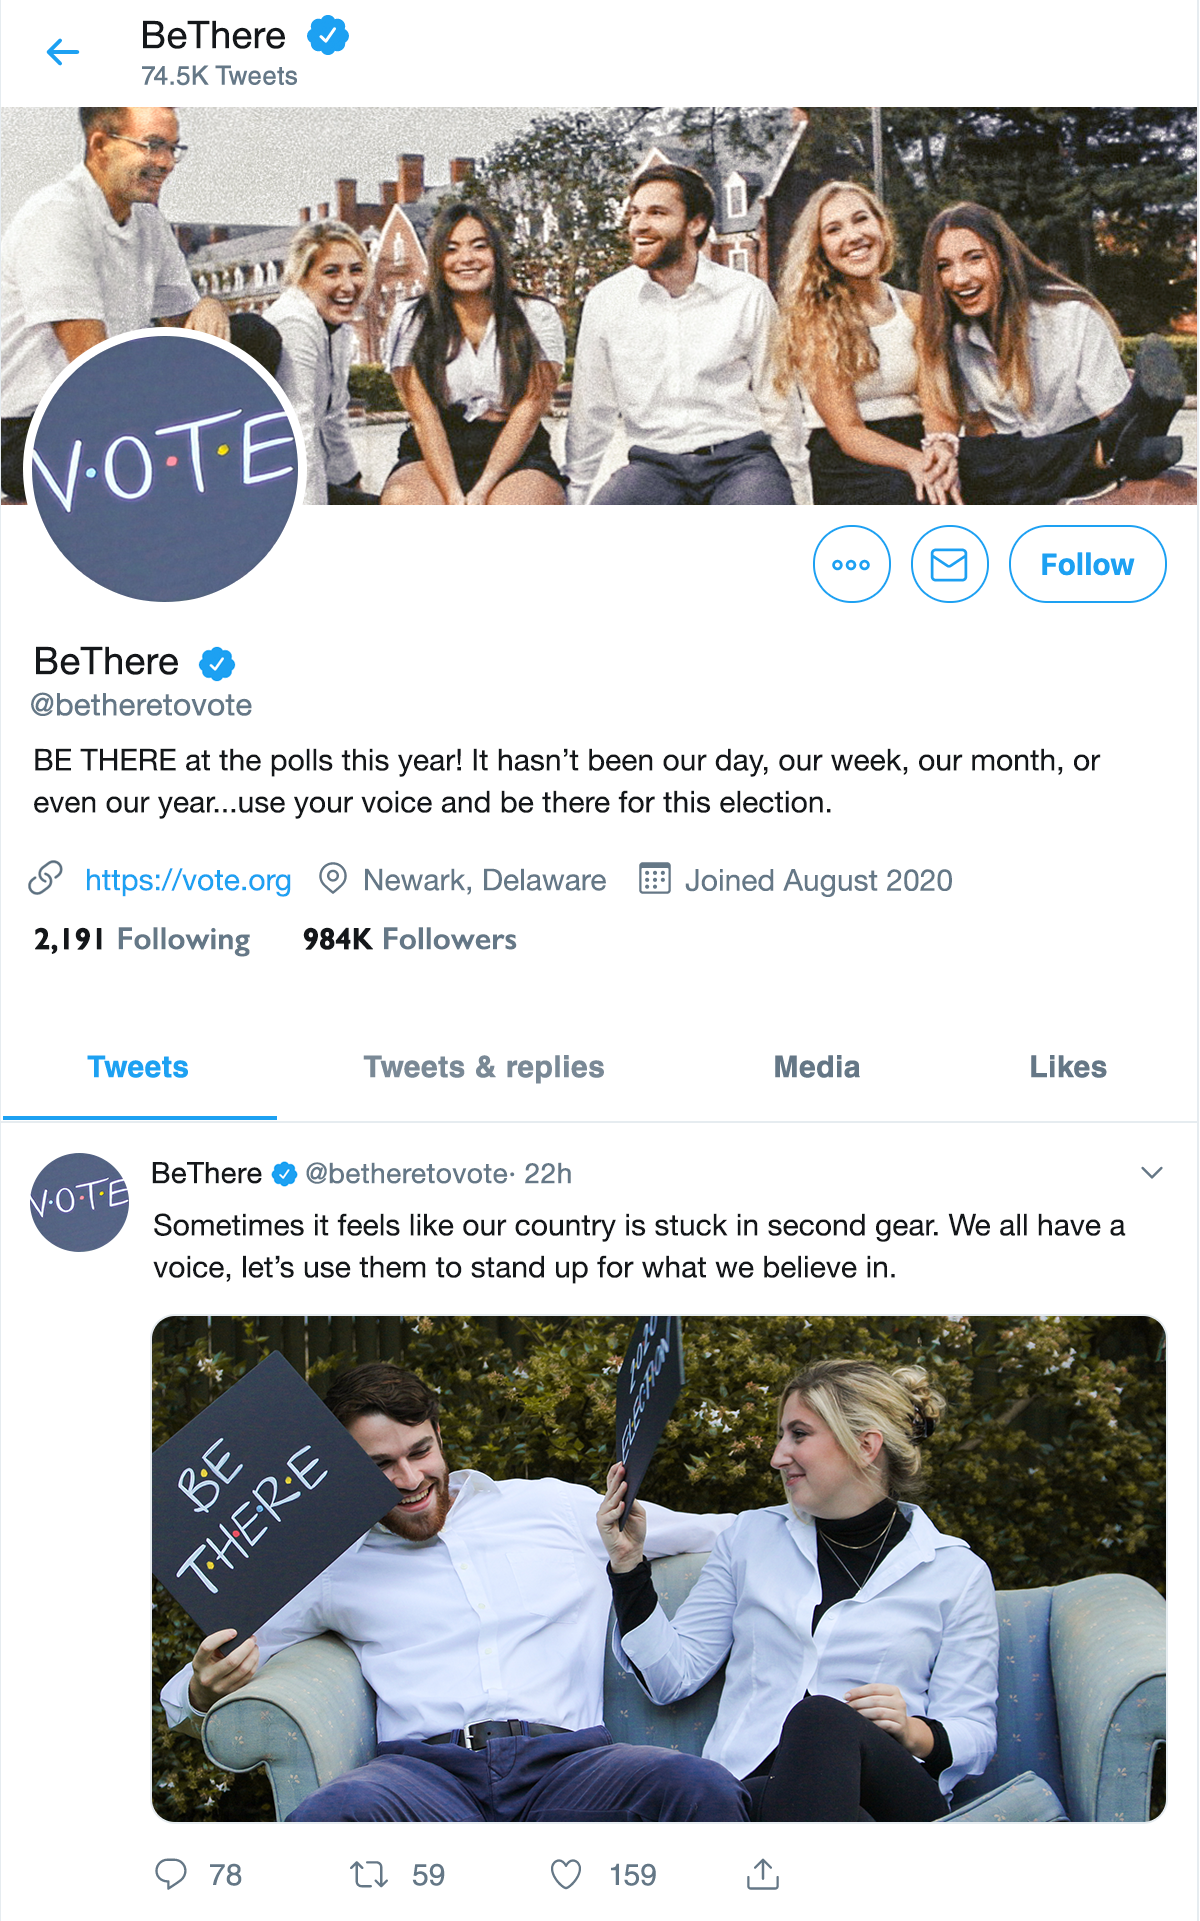Open the https://vote.org link
1200x1921 pixels.
[x=188, y=880]
